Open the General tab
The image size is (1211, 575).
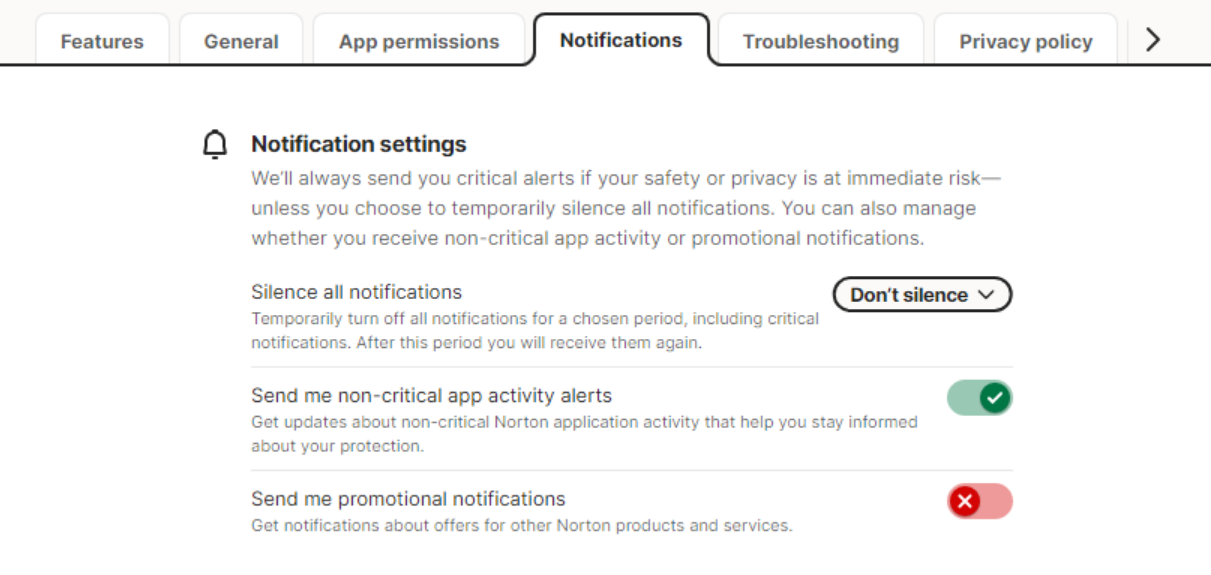point(241,42)
